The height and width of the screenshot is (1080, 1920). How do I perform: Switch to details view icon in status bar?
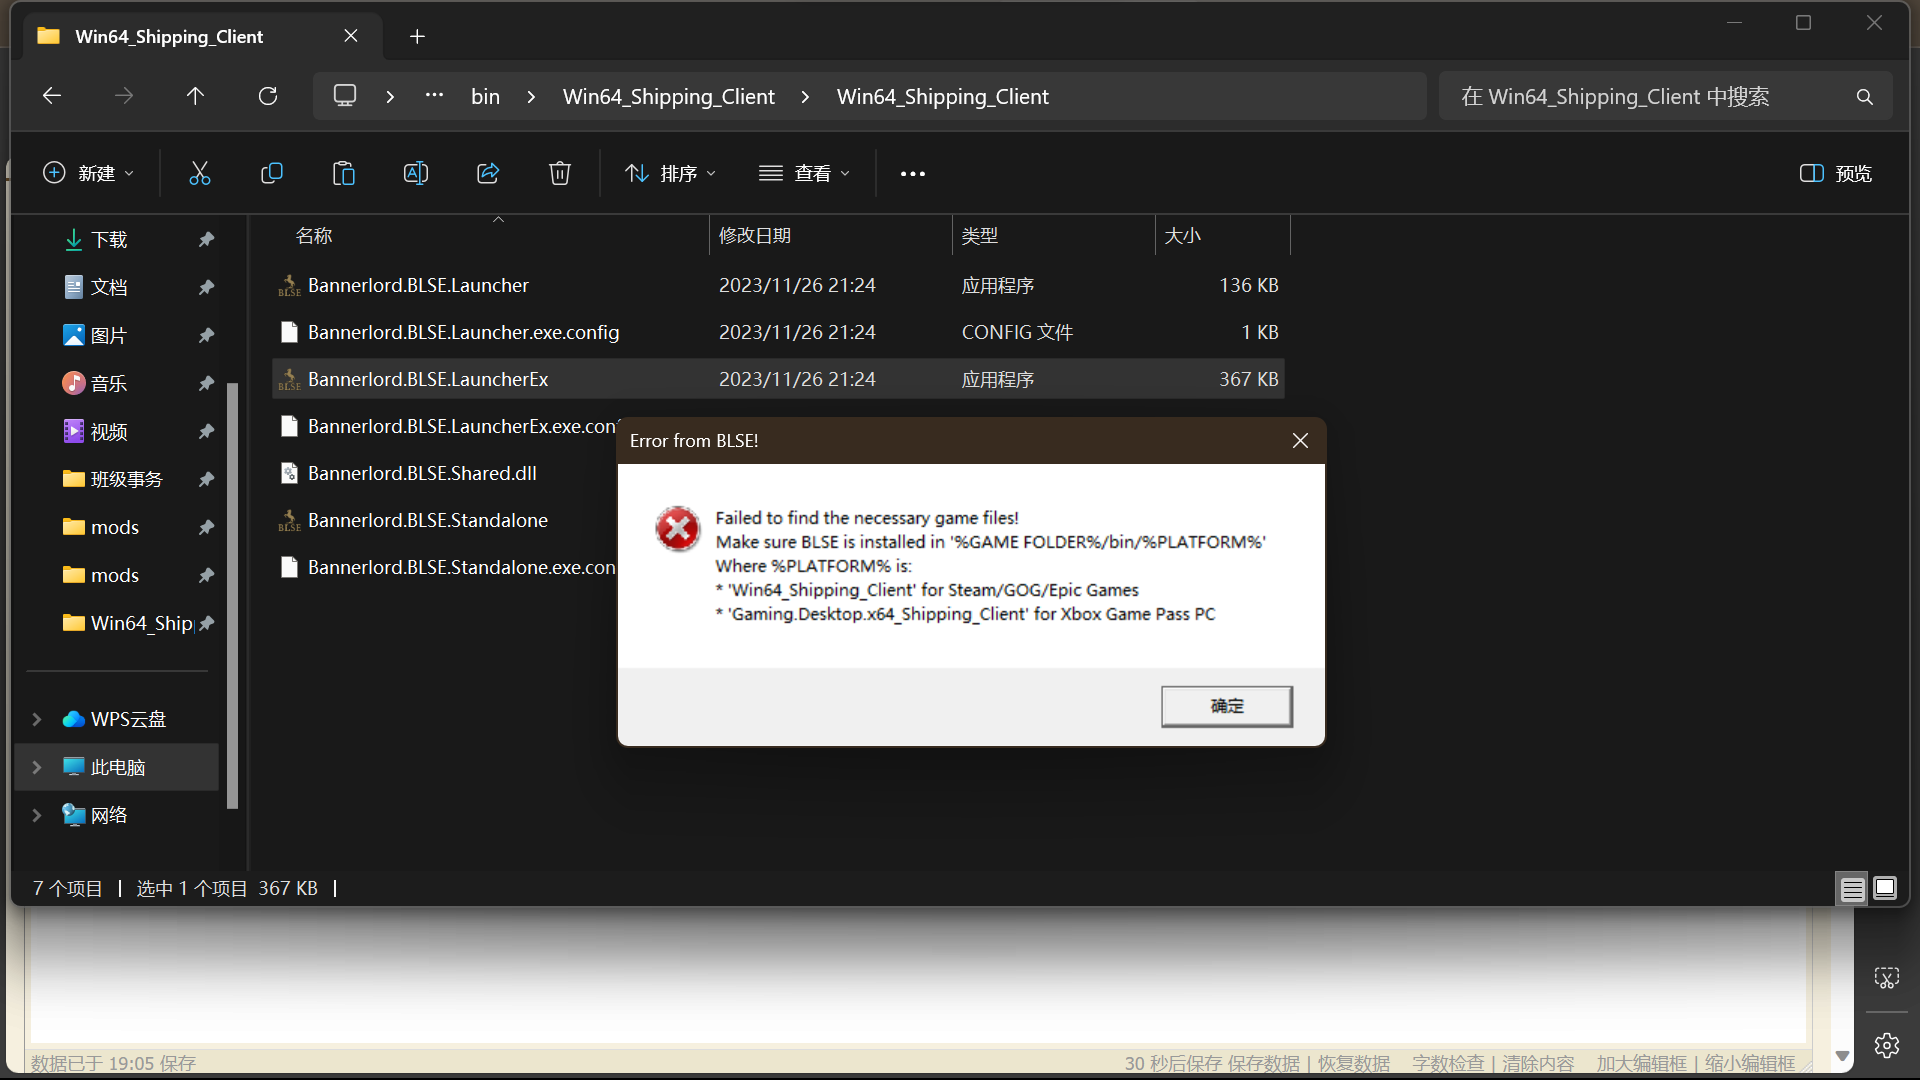click(x=1852, y=888)
